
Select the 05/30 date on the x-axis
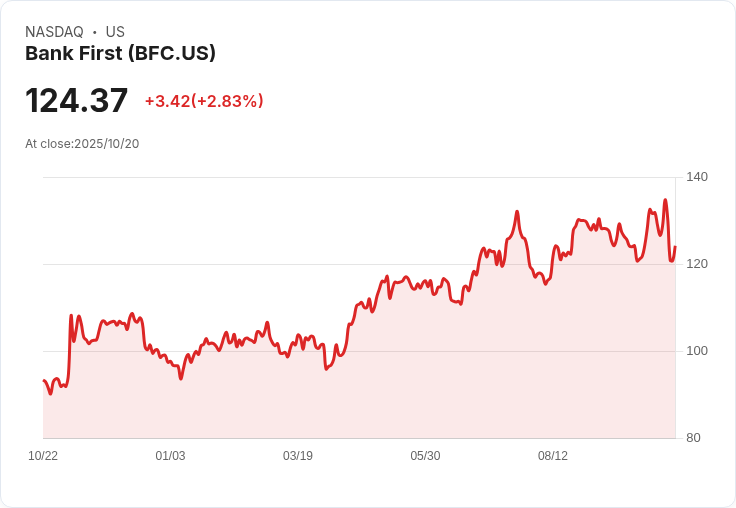(x=425, y=456)
